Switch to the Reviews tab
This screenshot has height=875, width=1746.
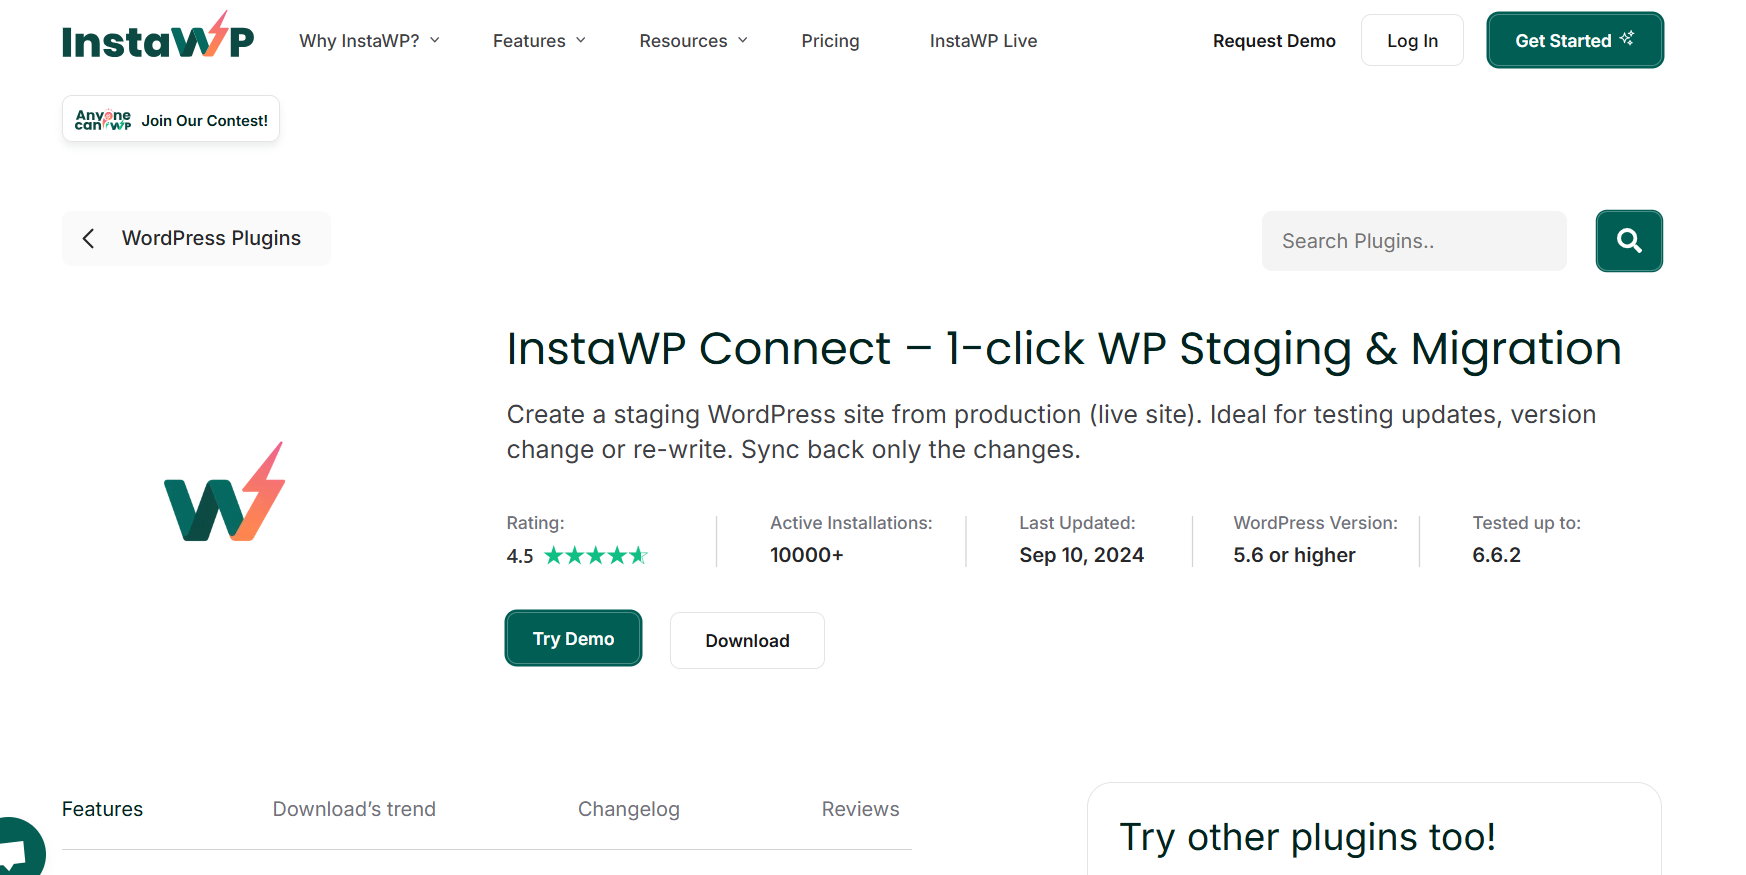tap(860, 809)
